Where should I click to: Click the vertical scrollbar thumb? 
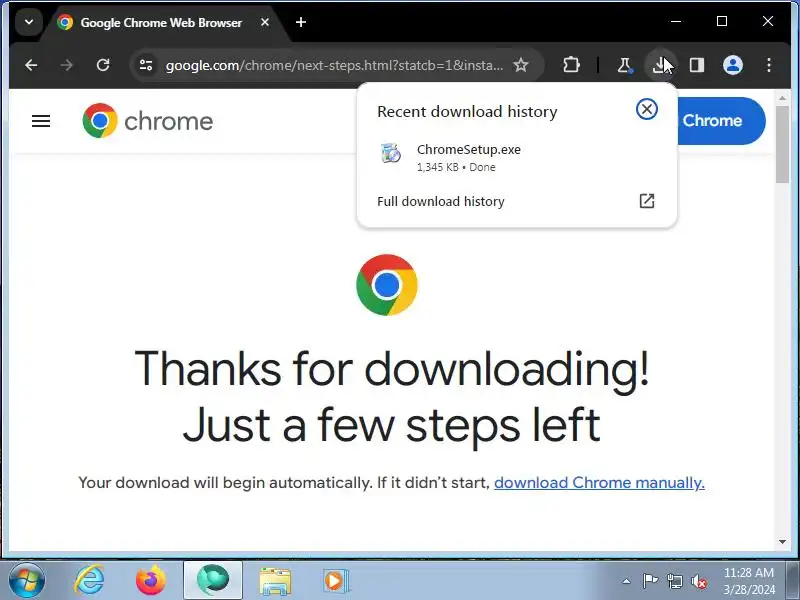tap(782, 144)
